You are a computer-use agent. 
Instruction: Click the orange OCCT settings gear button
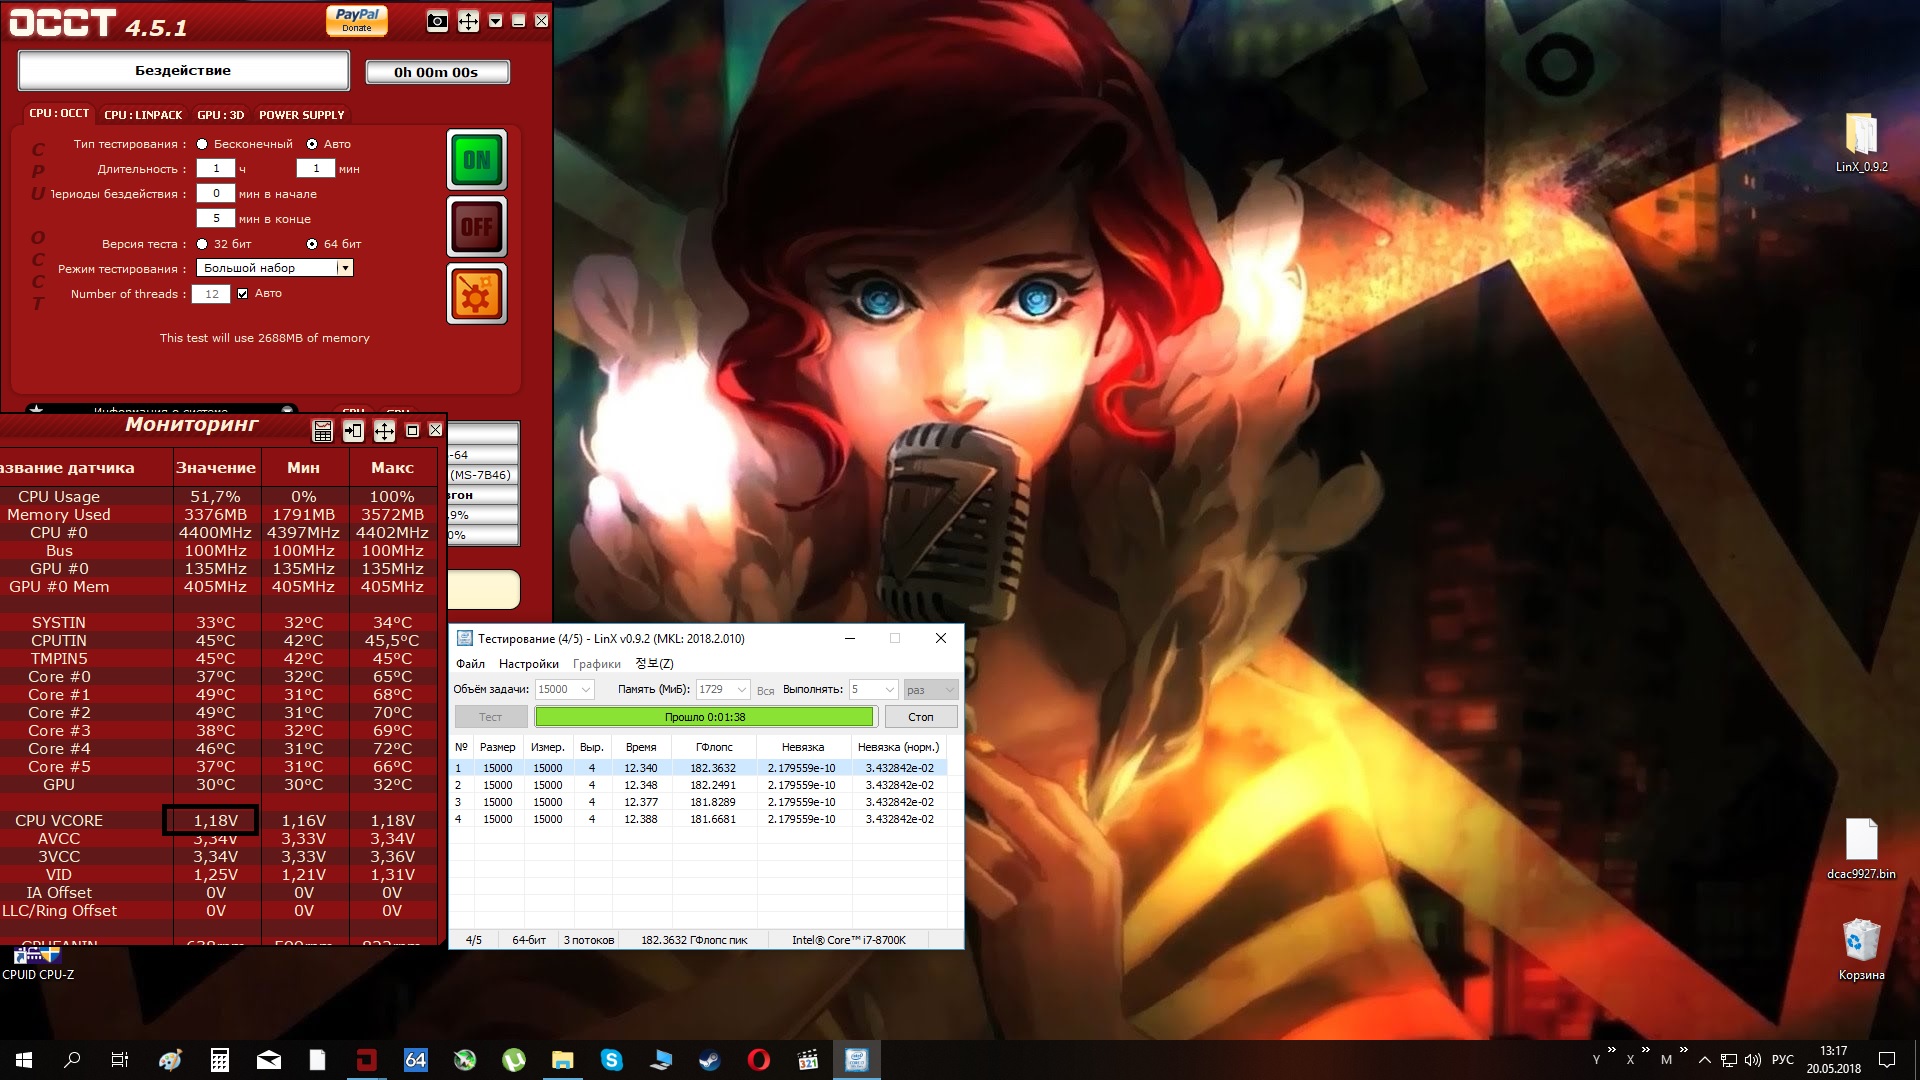point(477,294)
